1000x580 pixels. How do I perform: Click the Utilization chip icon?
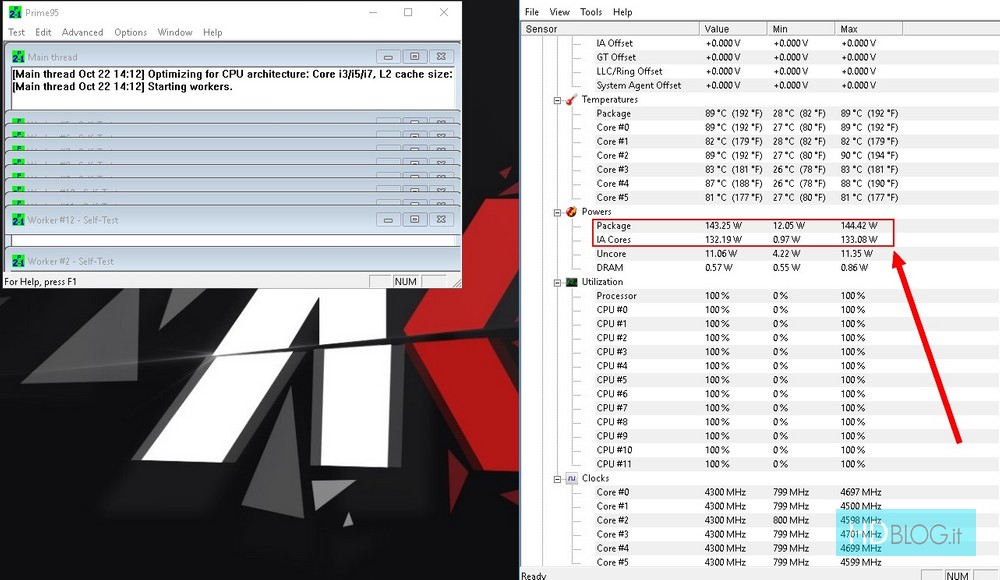click(571, 282)
